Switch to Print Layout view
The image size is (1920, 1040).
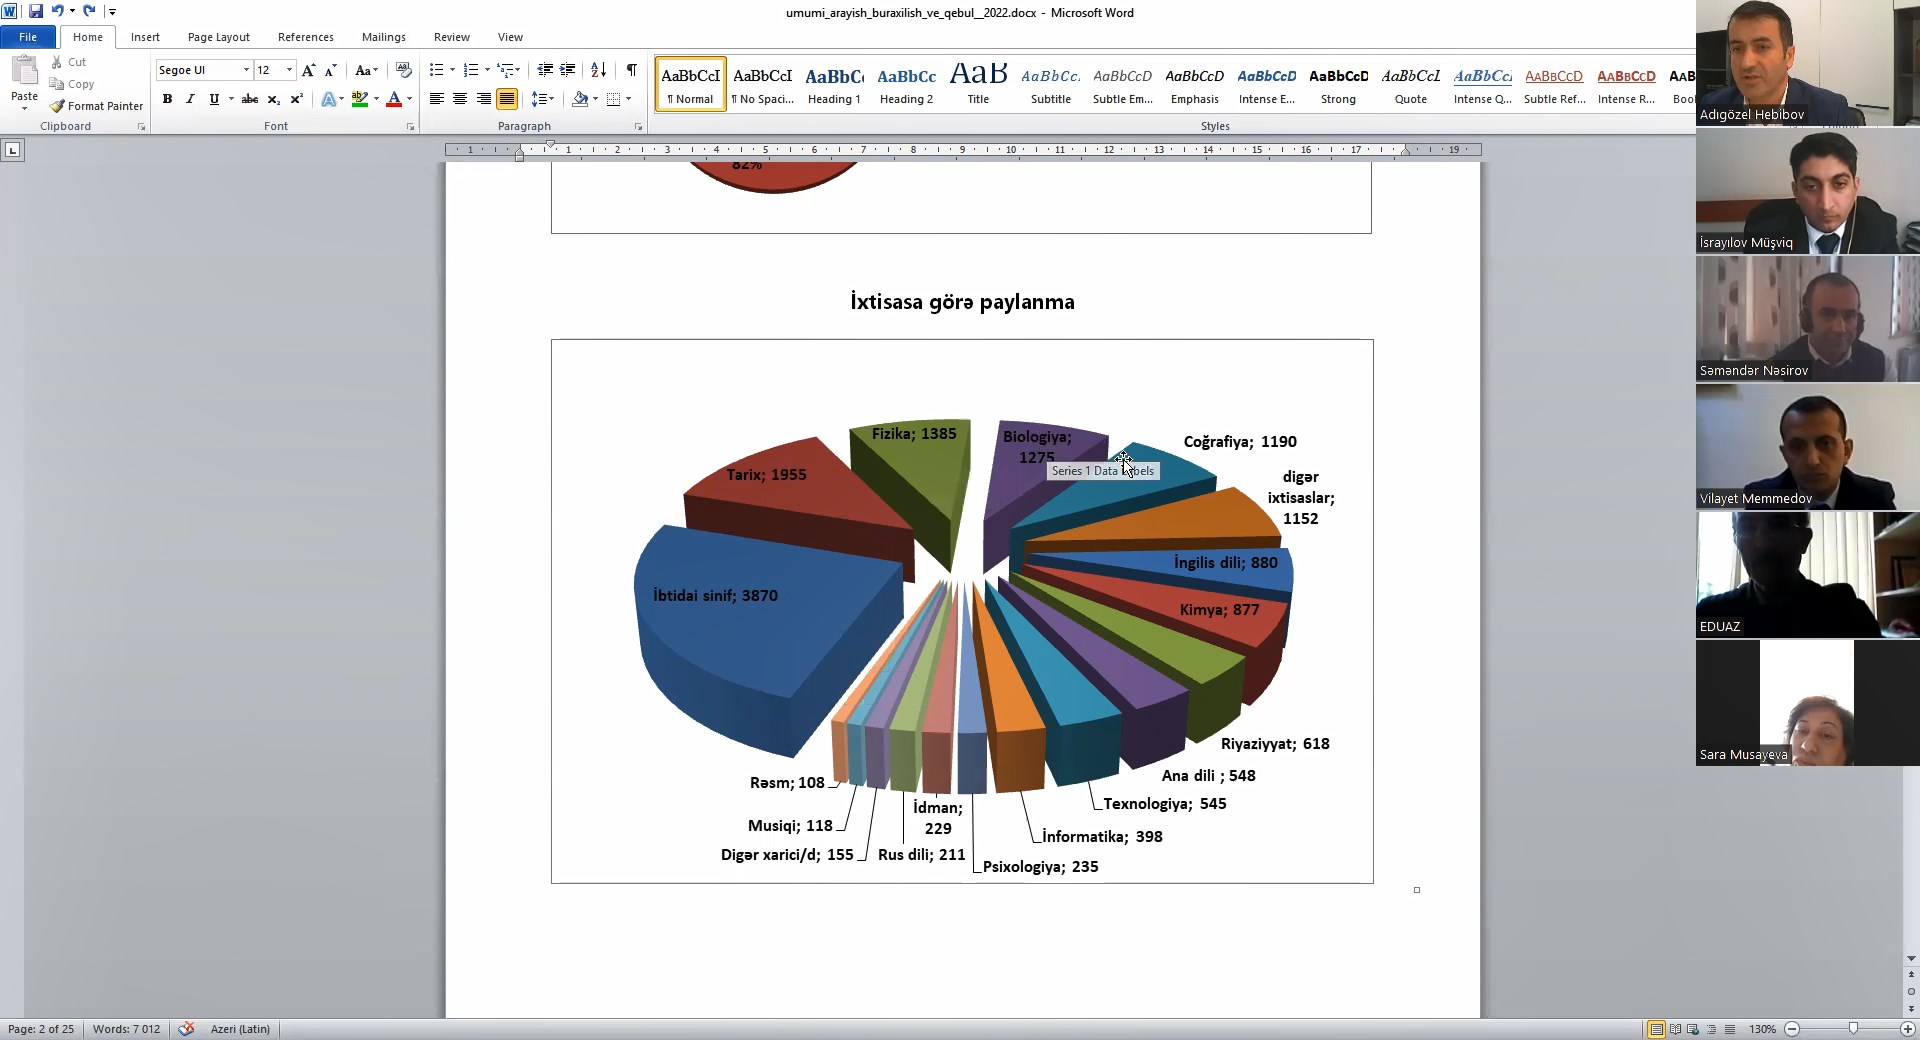click(1657, 1029)
